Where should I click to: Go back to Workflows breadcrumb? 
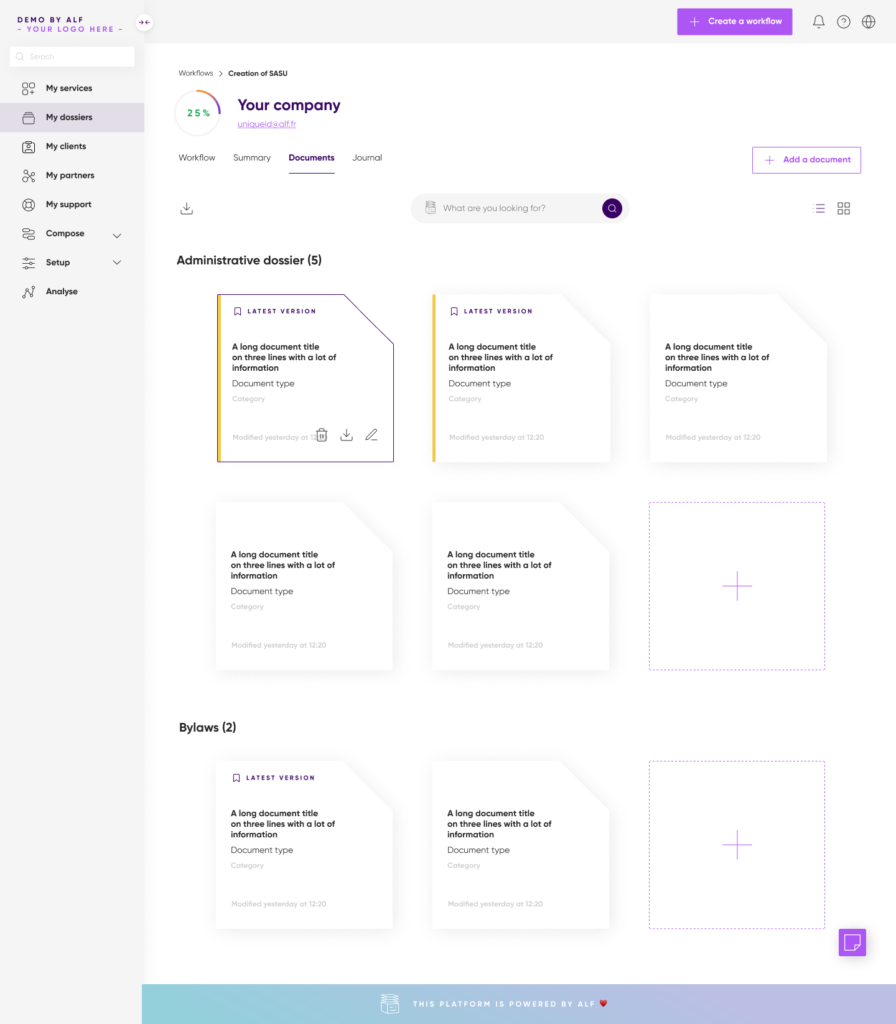(x=196, y=73)
